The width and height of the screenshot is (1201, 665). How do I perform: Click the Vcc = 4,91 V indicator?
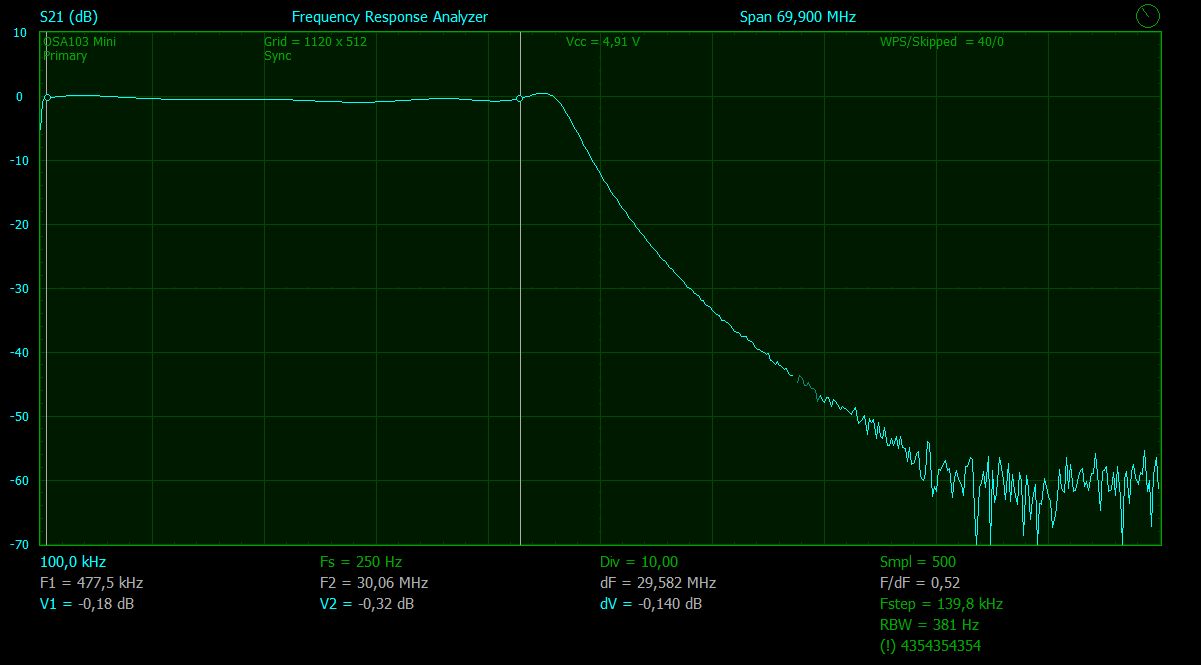pyautogui.click(x=602, y=42)
